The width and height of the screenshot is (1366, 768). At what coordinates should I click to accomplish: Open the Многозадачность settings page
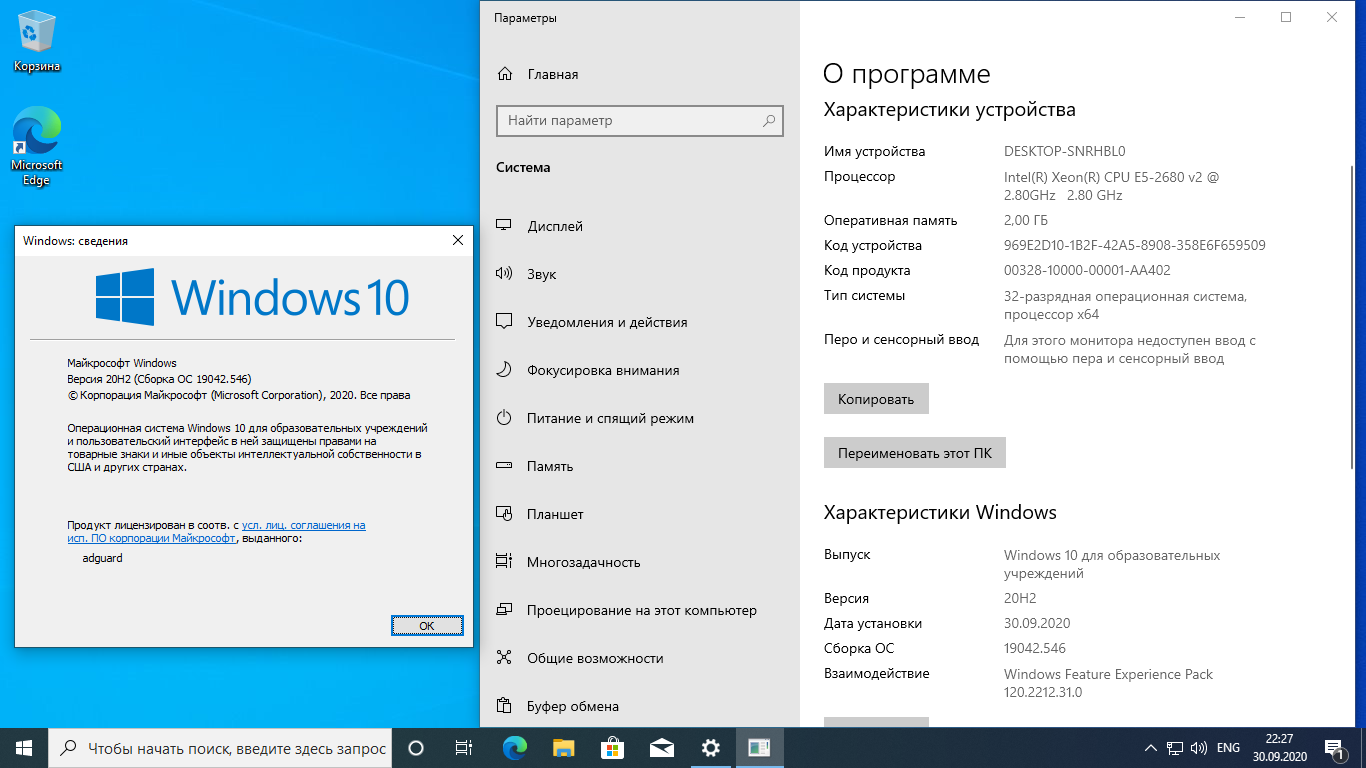[x=640, y=562]
